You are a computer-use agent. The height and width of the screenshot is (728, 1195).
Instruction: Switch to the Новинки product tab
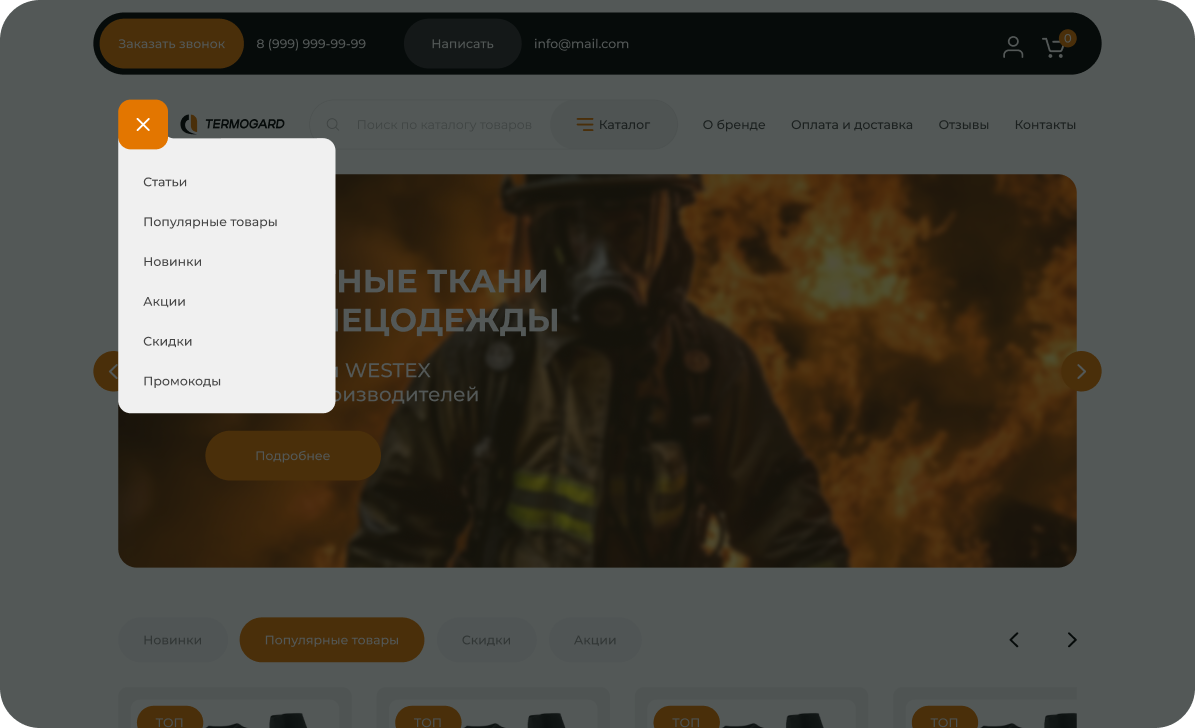(172, 640)
